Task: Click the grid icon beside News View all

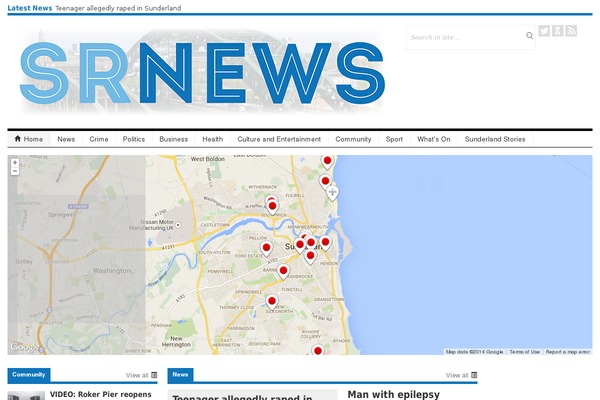Action: pyautogui.click(x=474, y=375)
